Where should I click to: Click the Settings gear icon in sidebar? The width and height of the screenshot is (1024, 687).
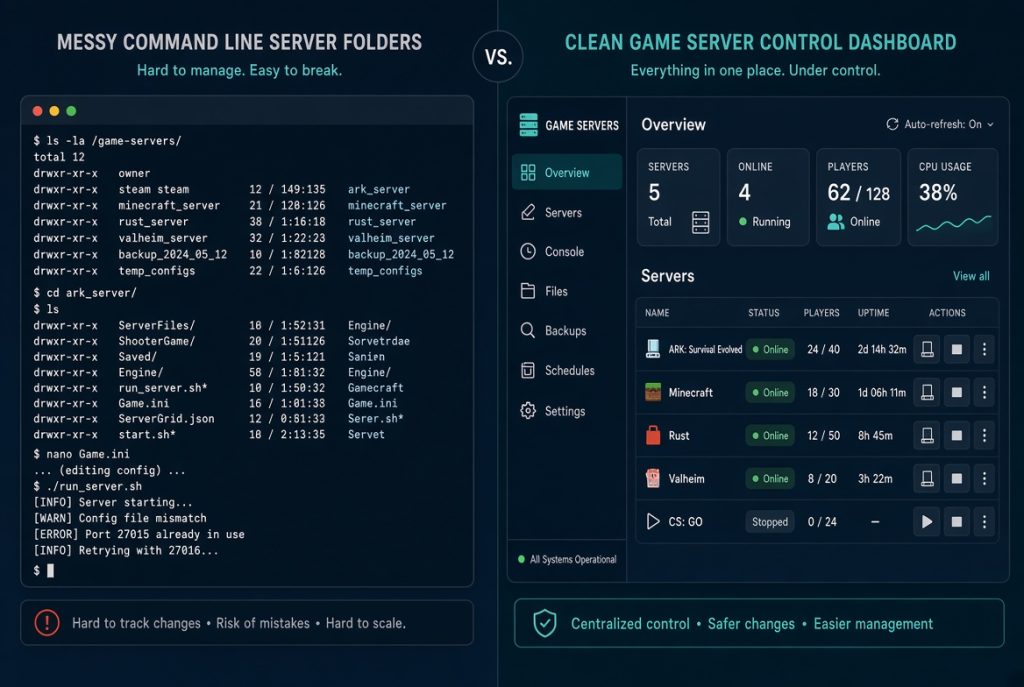click(528, 411)
